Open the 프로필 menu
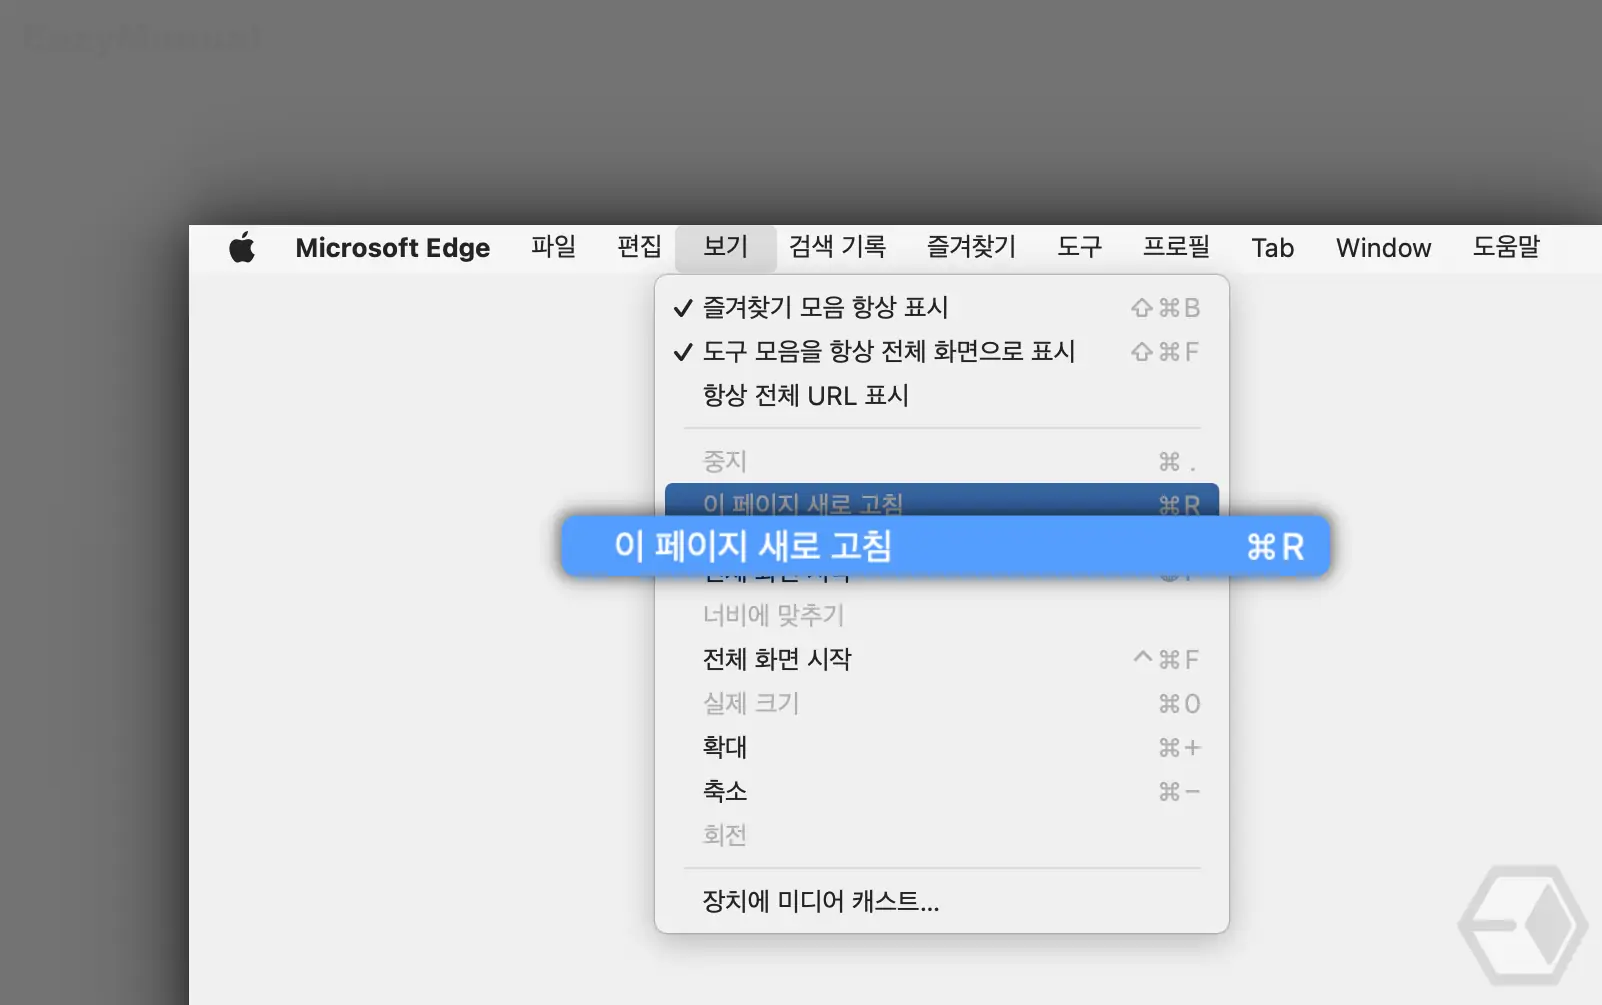This screenshot has width=1602, height=1005. pyautogui.click(x=1177, y=247)
